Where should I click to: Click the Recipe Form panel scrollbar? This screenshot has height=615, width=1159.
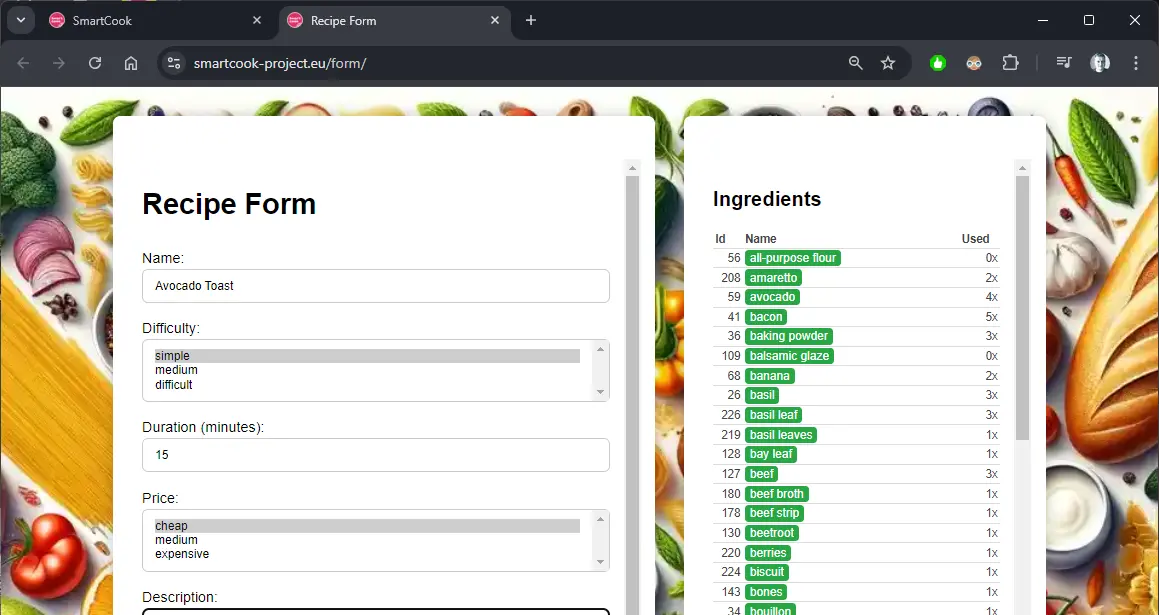click(632, 395)
